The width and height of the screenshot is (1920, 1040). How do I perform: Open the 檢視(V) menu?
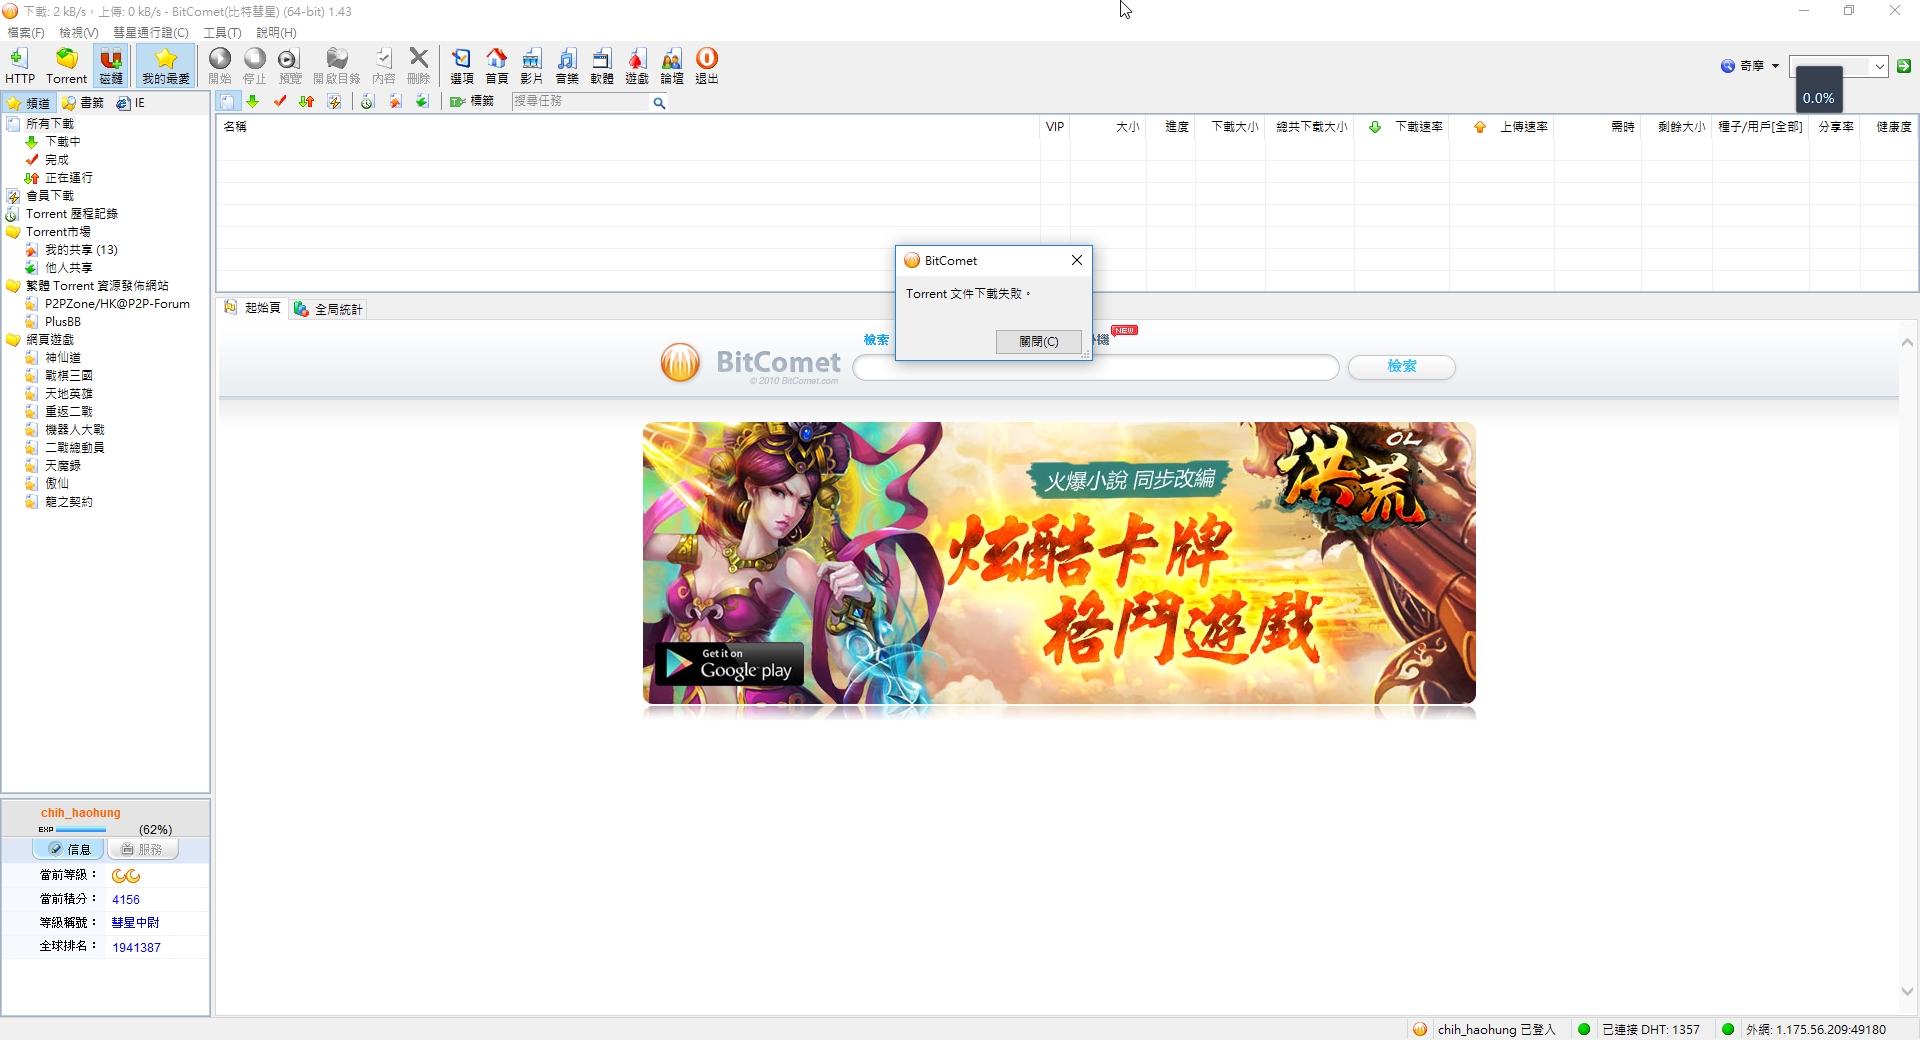point(79,33)
